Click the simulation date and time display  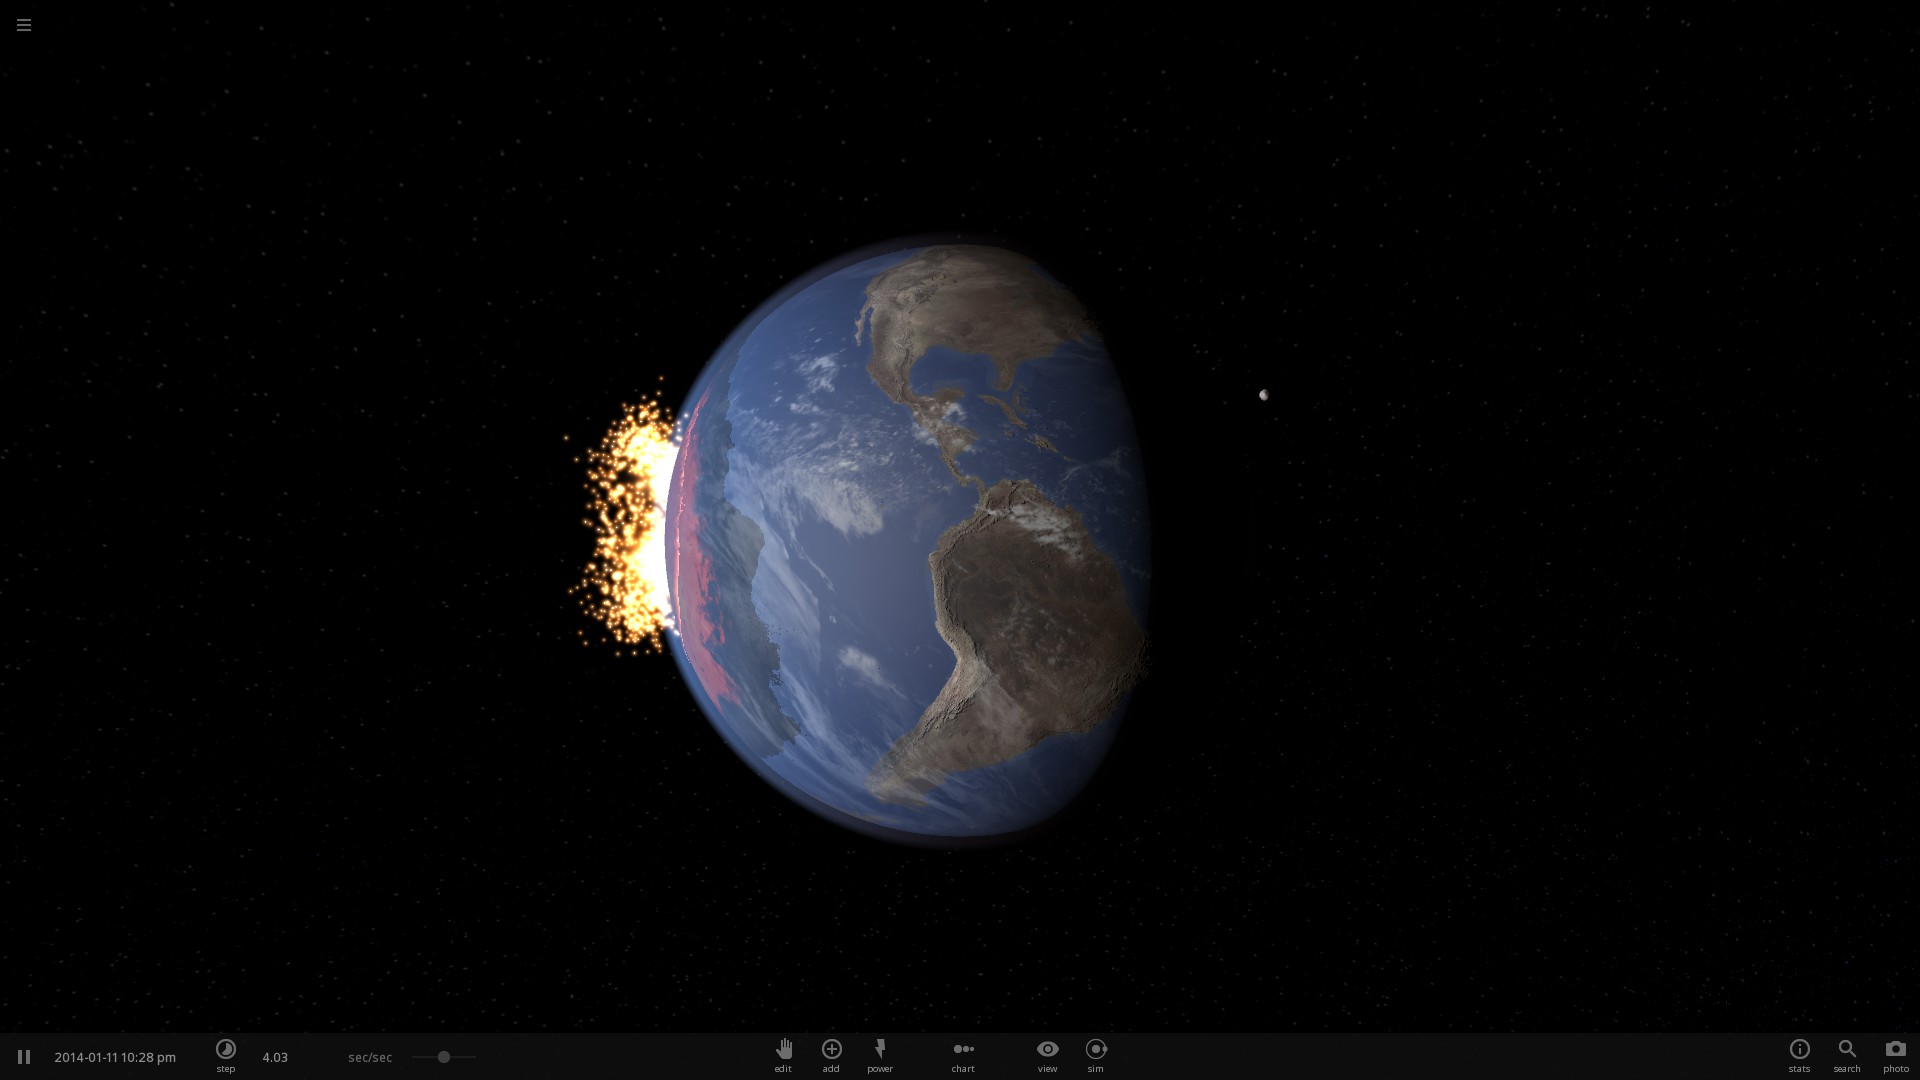pyautogui.click(x=115, y=1057)
